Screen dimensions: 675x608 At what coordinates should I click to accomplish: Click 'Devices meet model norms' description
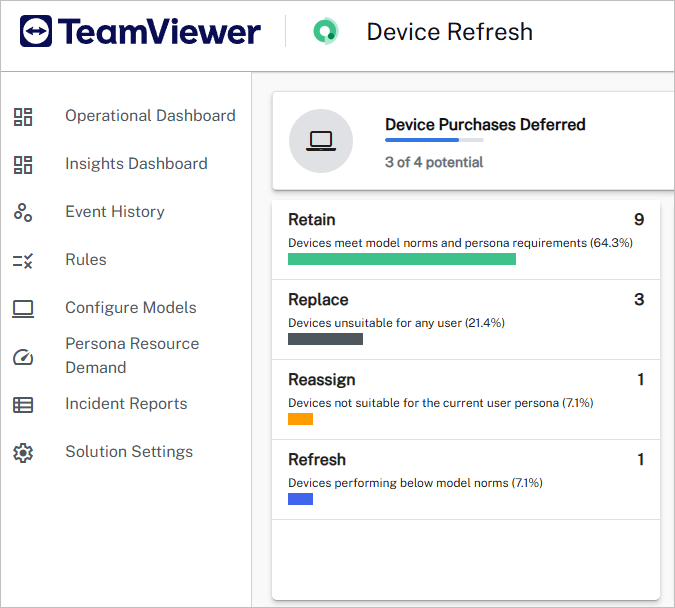(x=460, y=243)
